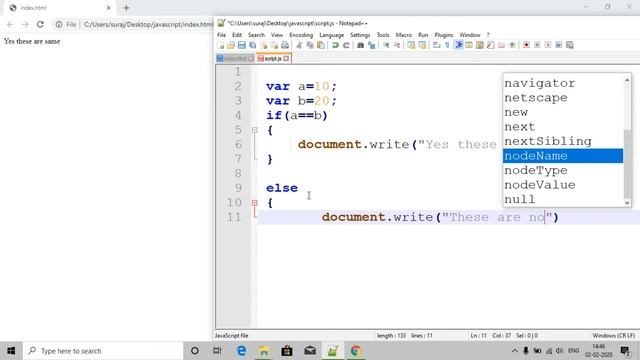Save the script with the floppy disk icon
This screenshot has height=360, width=640.
(x=242, y=45)
